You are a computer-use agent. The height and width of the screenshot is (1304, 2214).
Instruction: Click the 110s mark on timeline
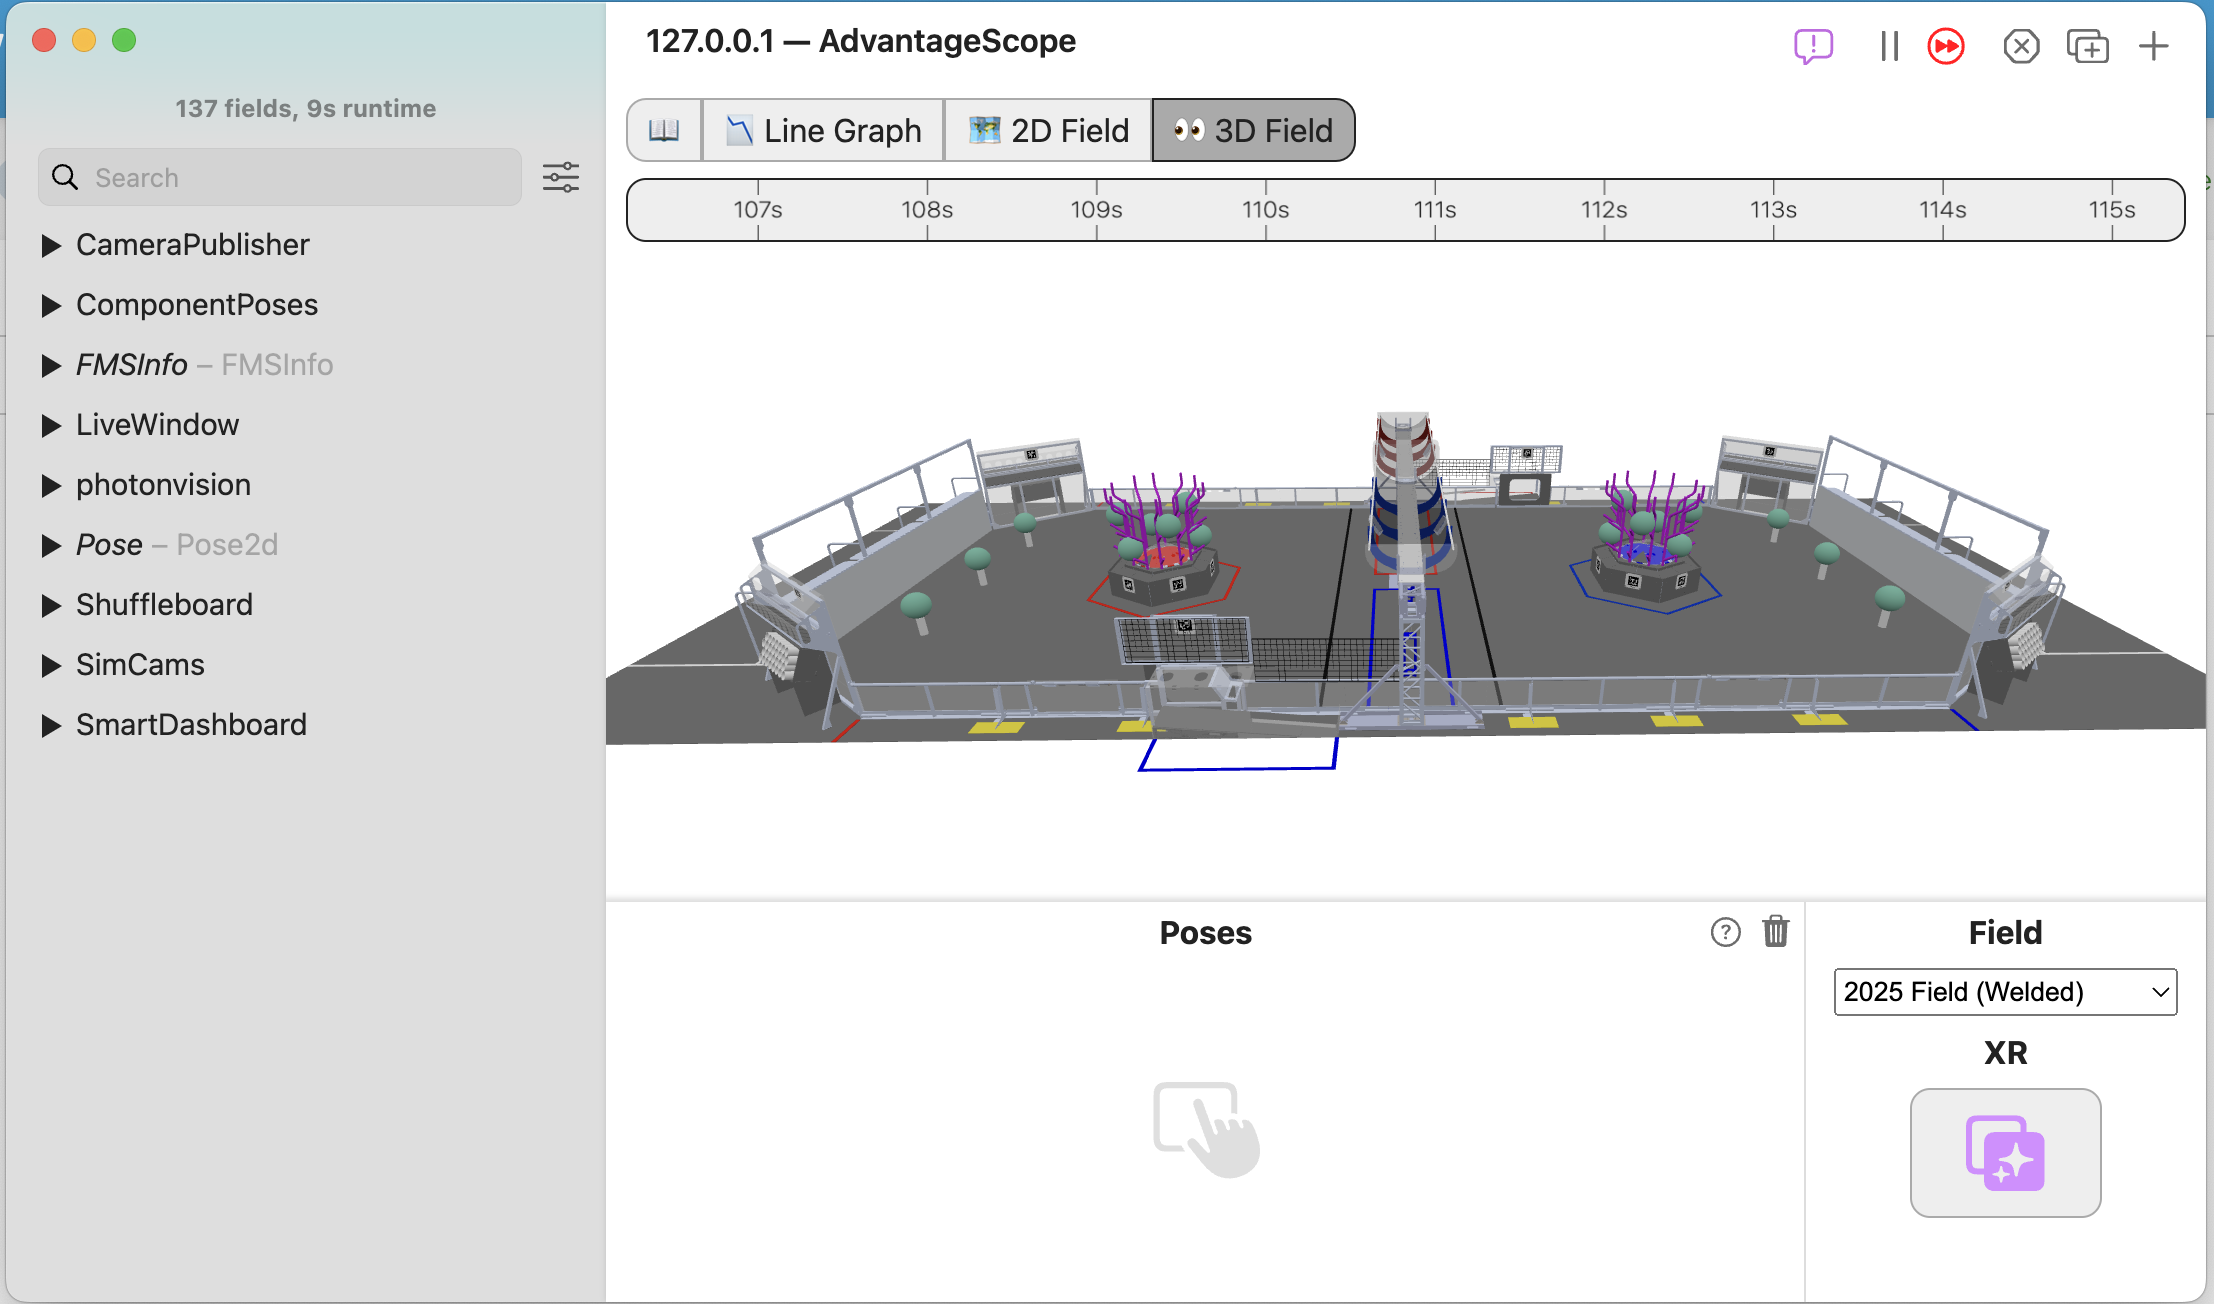(1266, 210)
